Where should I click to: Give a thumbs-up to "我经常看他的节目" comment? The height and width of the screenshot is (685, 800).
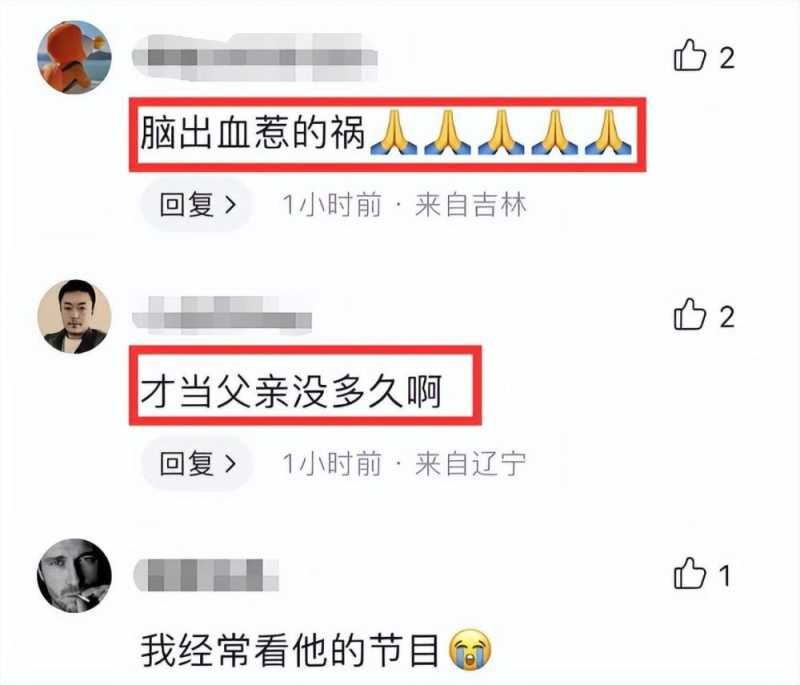(x=690, y=573)
